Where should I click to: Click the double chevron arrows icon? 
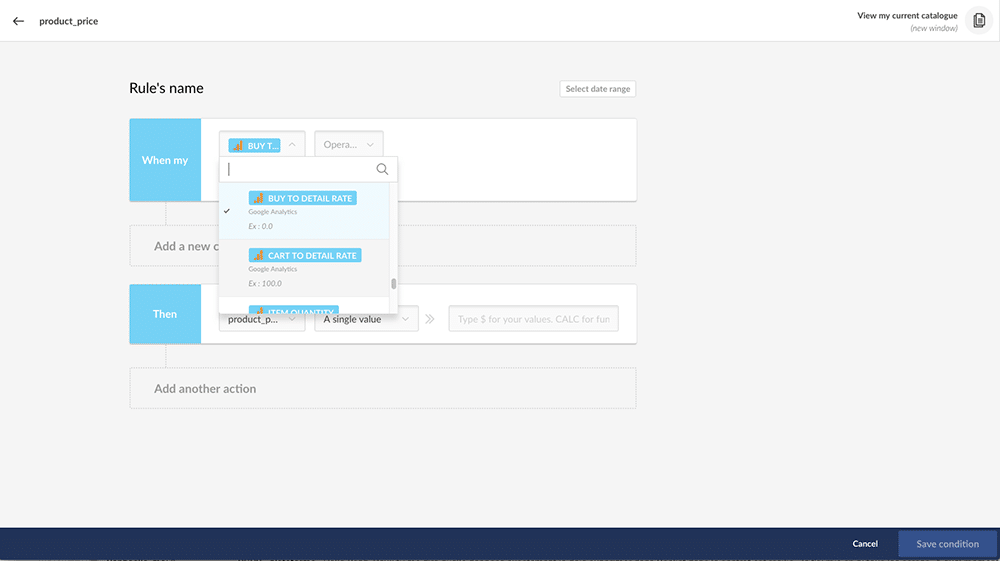(x=430, y=319)
